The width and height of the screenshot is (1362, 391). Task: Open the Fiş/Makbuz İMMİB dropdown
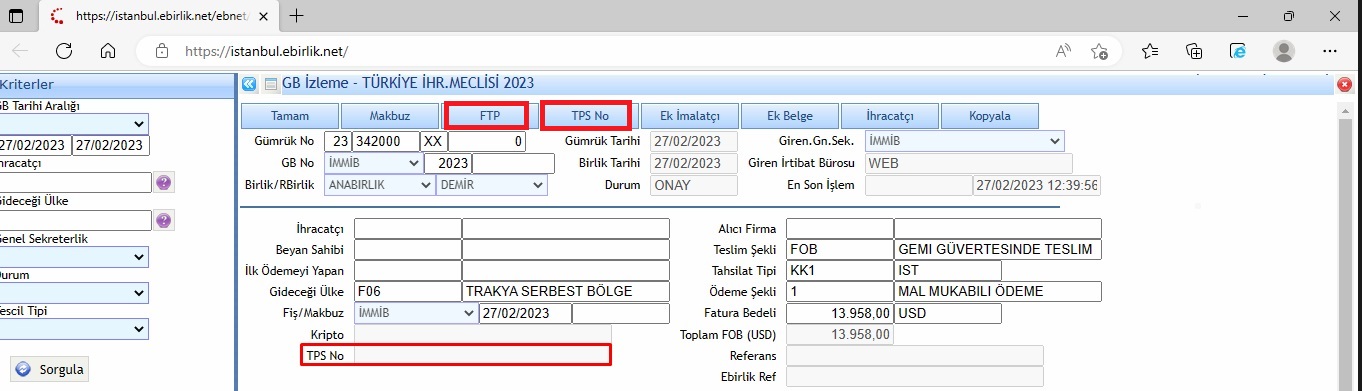(415, 313)
